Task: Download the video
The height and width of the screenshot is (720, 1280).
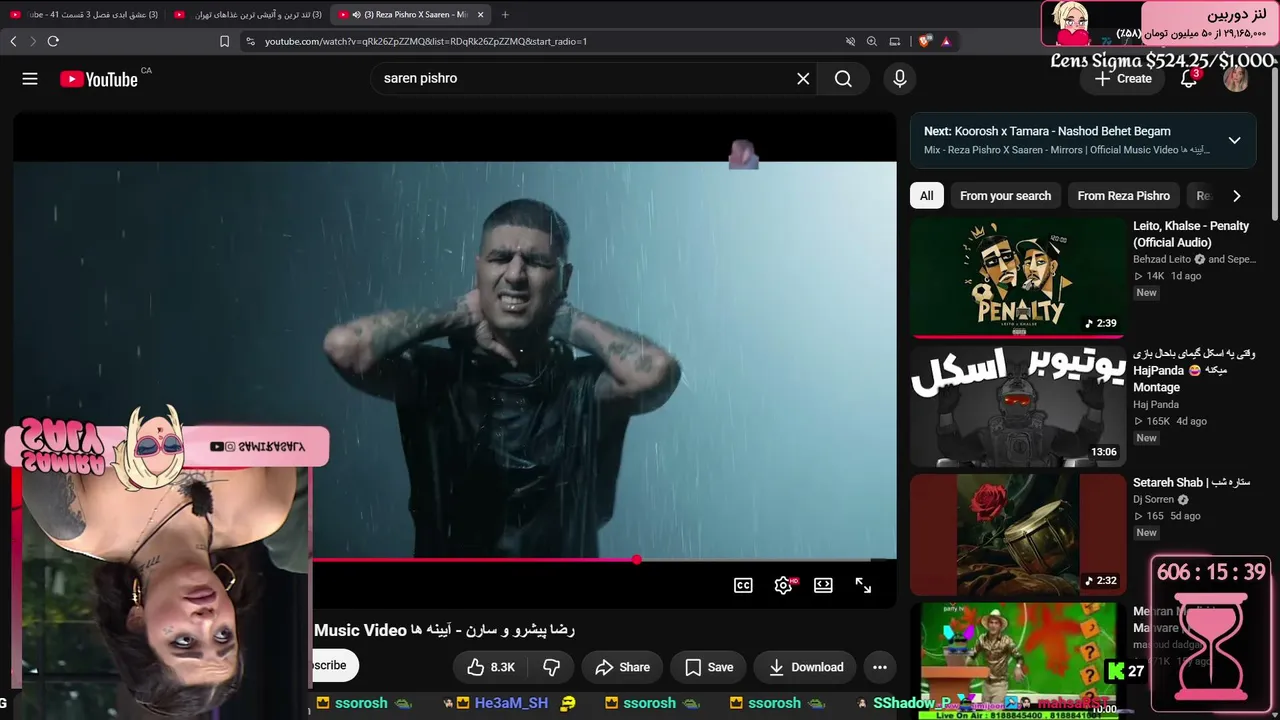Action: point(806,667)
